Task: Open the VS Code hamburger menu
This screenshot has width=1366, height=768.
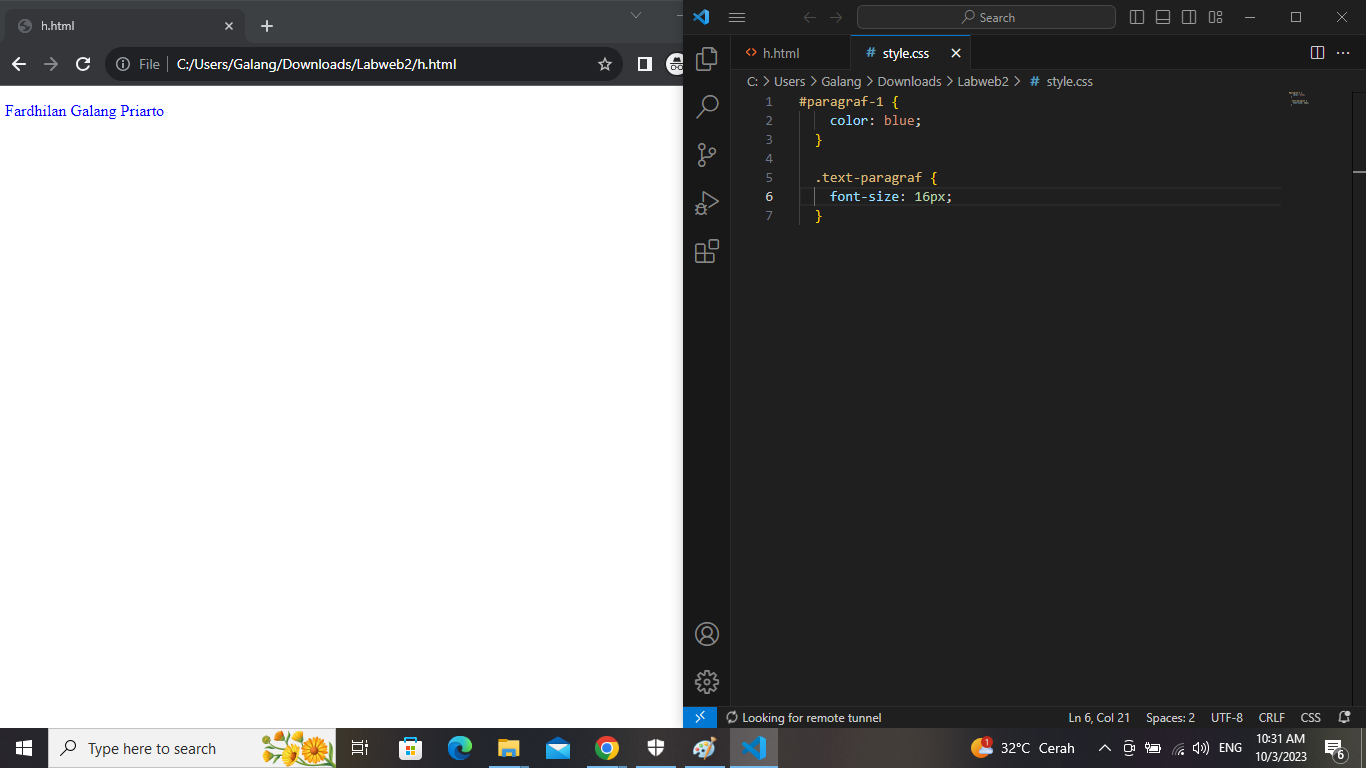Action: (x=737, y=16)
